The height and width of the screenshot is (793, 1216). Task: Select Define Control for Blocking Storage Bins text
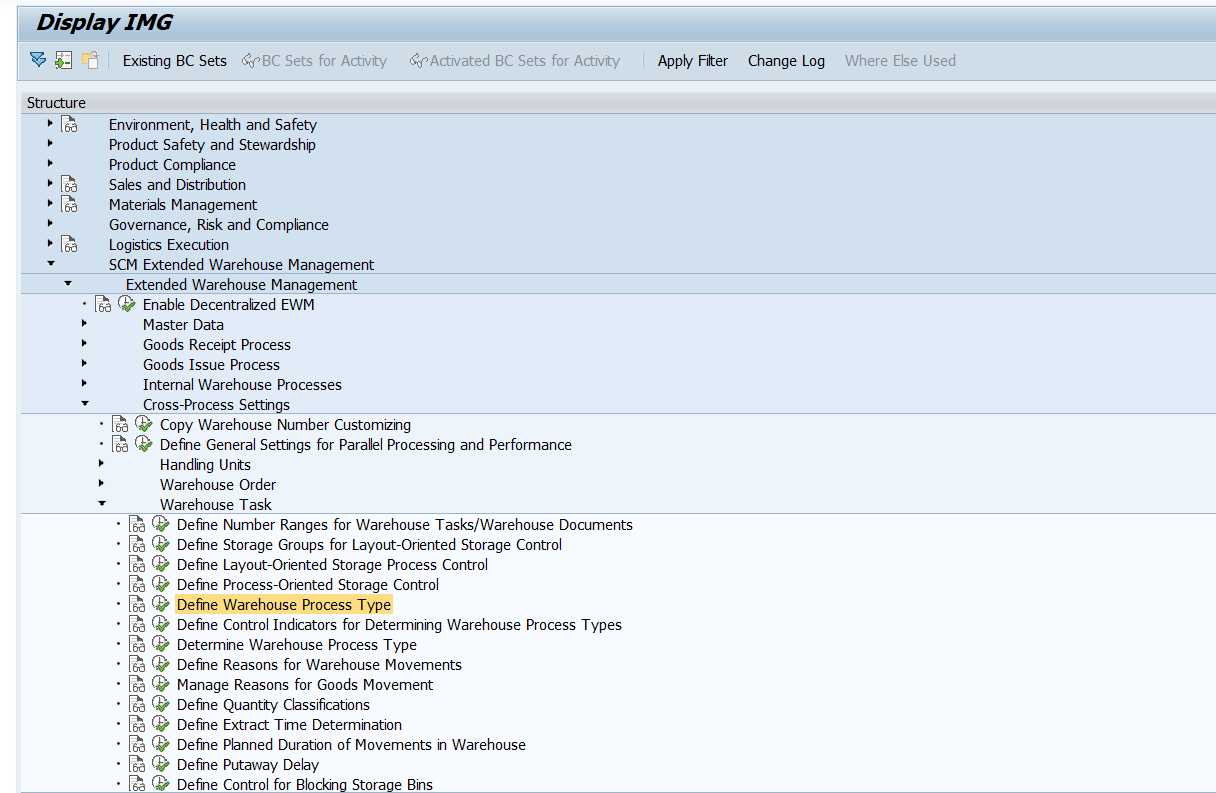click(305, 785)
